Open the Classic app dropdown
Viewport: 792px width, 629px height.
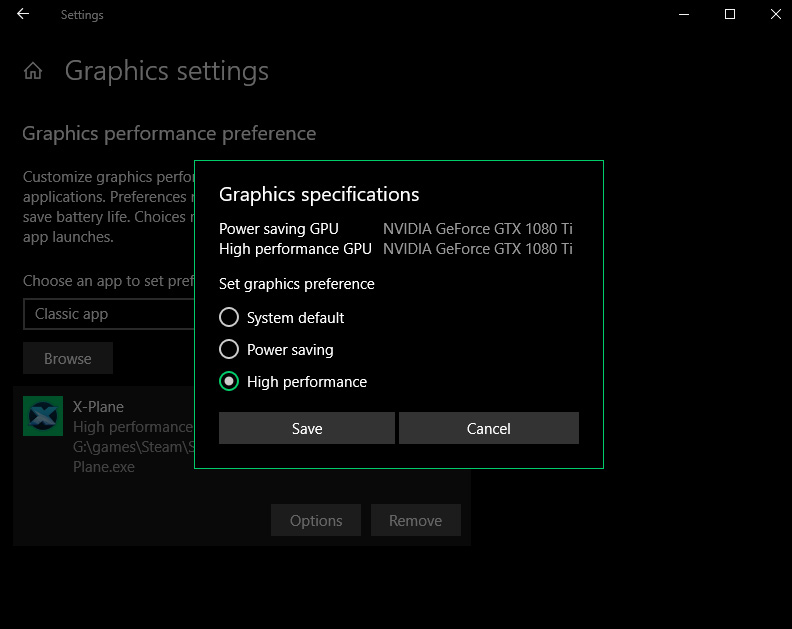point(108,314)
